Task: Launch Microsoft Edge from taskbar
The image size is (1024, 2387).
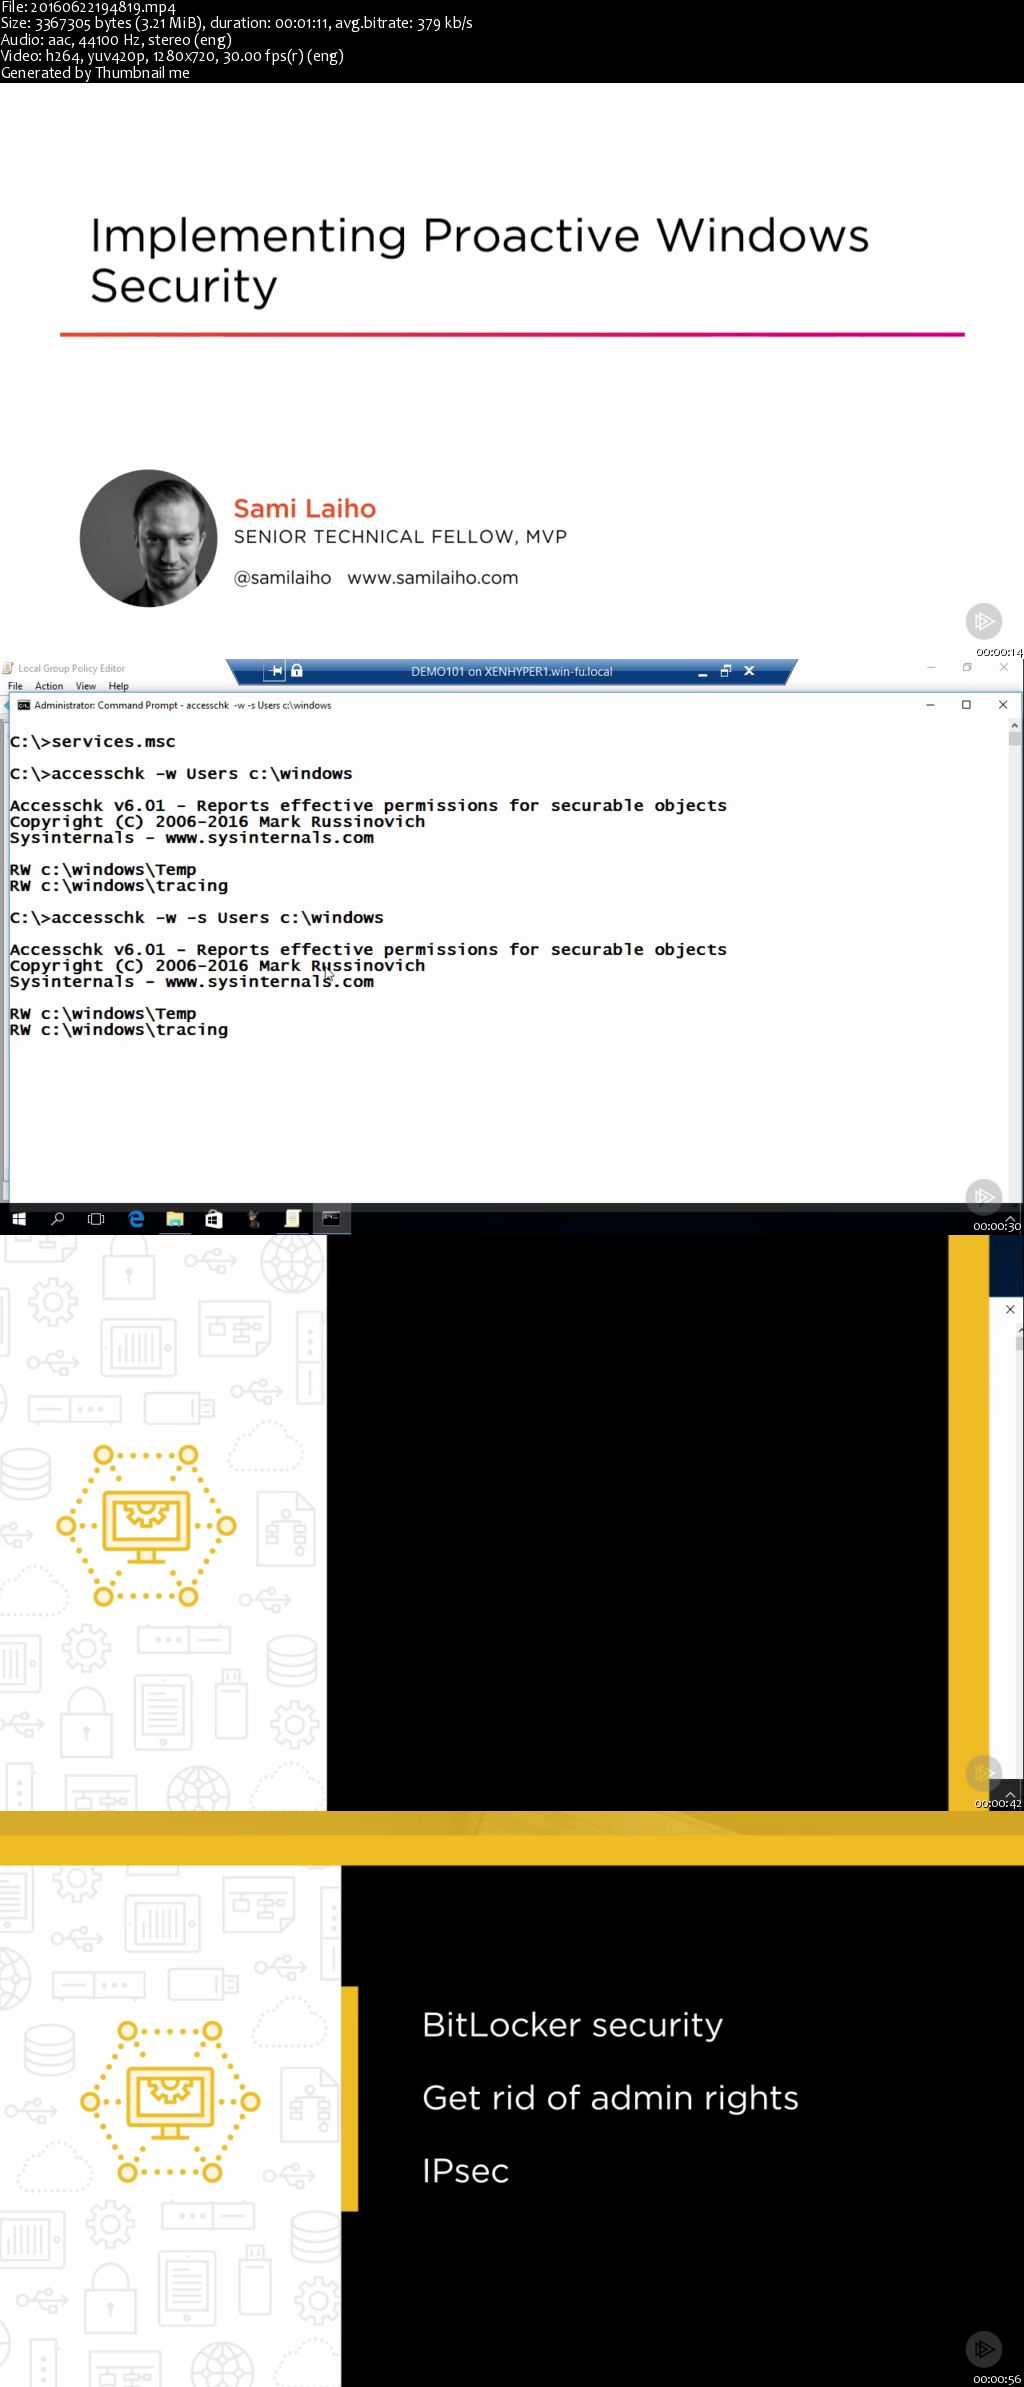Action: tap(136, 1219)
